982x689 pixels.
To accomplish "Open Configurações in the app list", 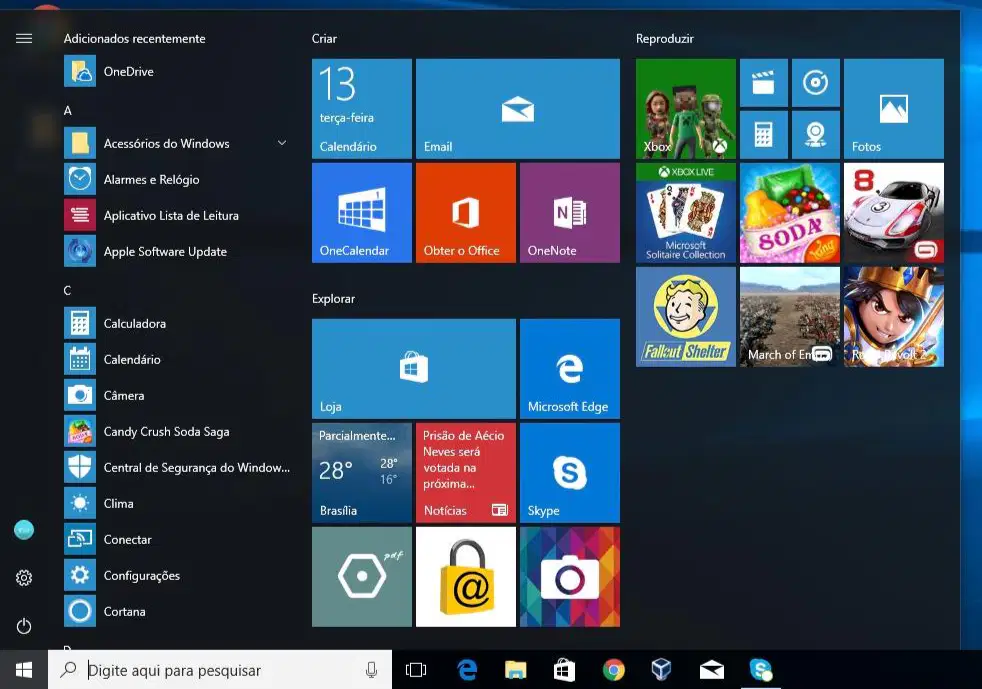I will 177,576.
